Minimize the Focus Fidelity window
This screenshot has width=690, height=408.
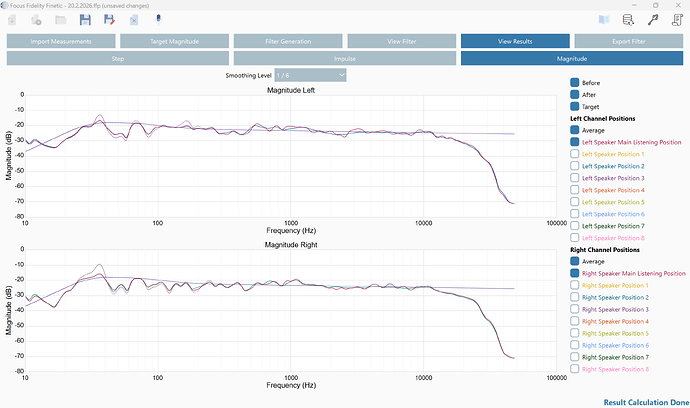(634, 5)
